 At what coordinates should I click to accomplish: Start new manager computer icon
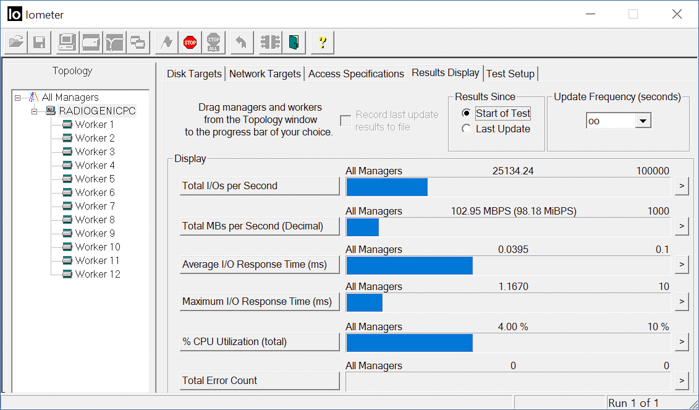[67, 43]
